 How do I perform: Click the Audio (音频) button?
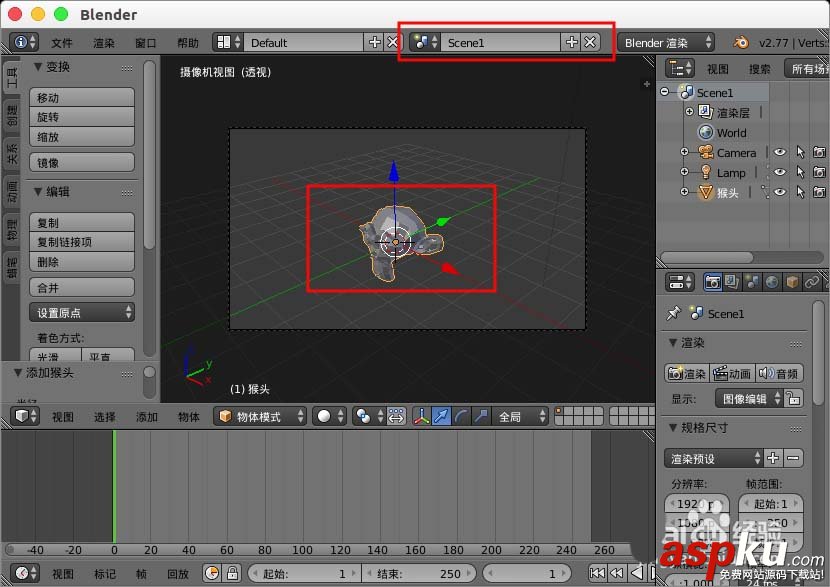(779, 373)
